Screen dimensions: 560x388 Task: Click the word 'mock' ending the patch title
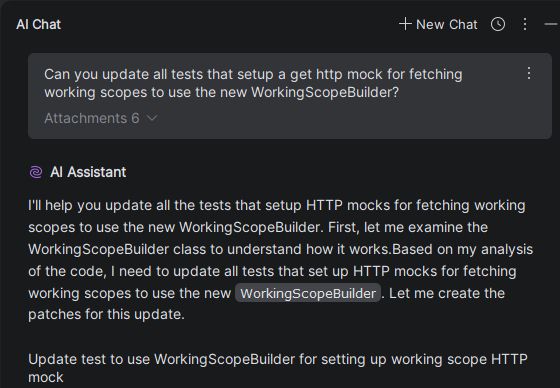pyautogui.click(x=46, y=377)
